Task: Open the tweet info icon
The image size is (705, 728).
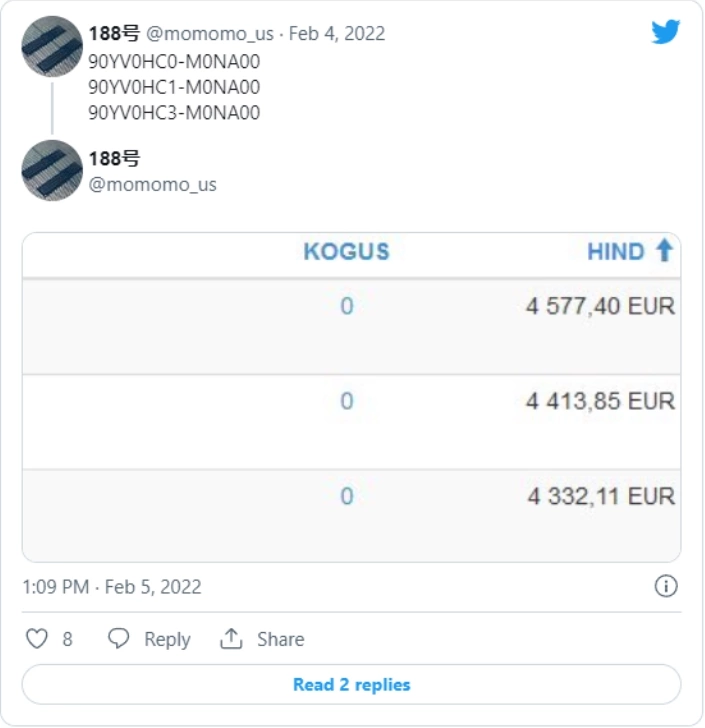Action: click(x=666, y=586)
